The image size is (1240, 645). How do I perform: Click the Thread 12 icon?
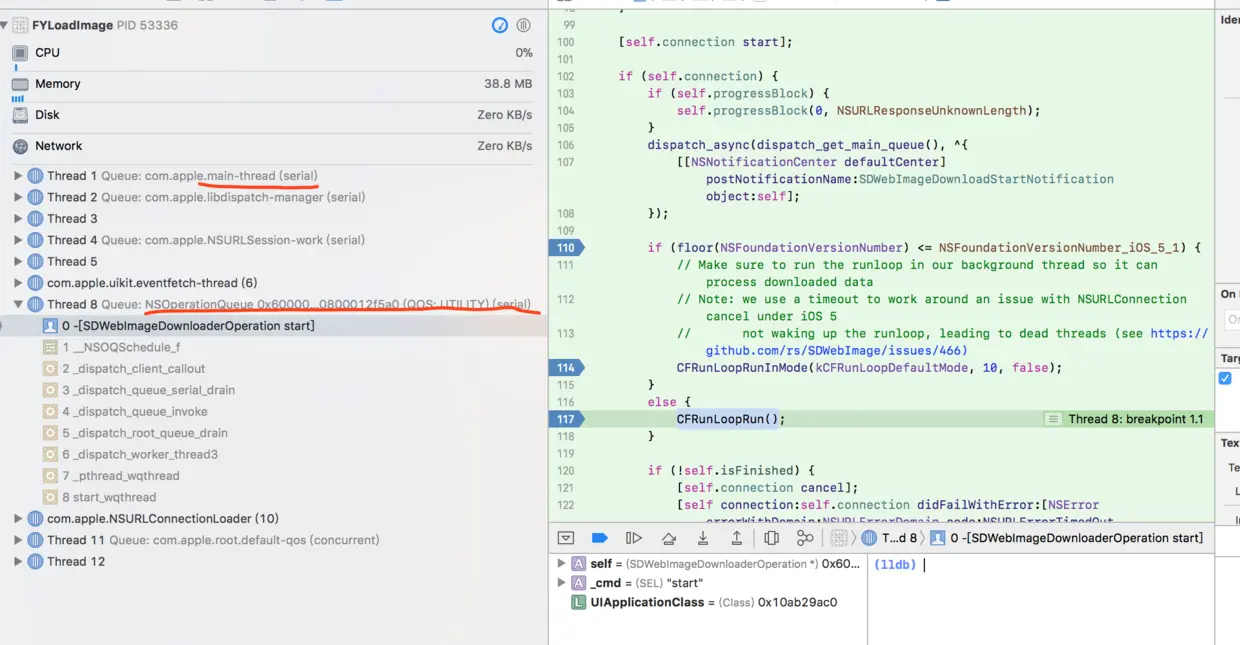[36, 562]
